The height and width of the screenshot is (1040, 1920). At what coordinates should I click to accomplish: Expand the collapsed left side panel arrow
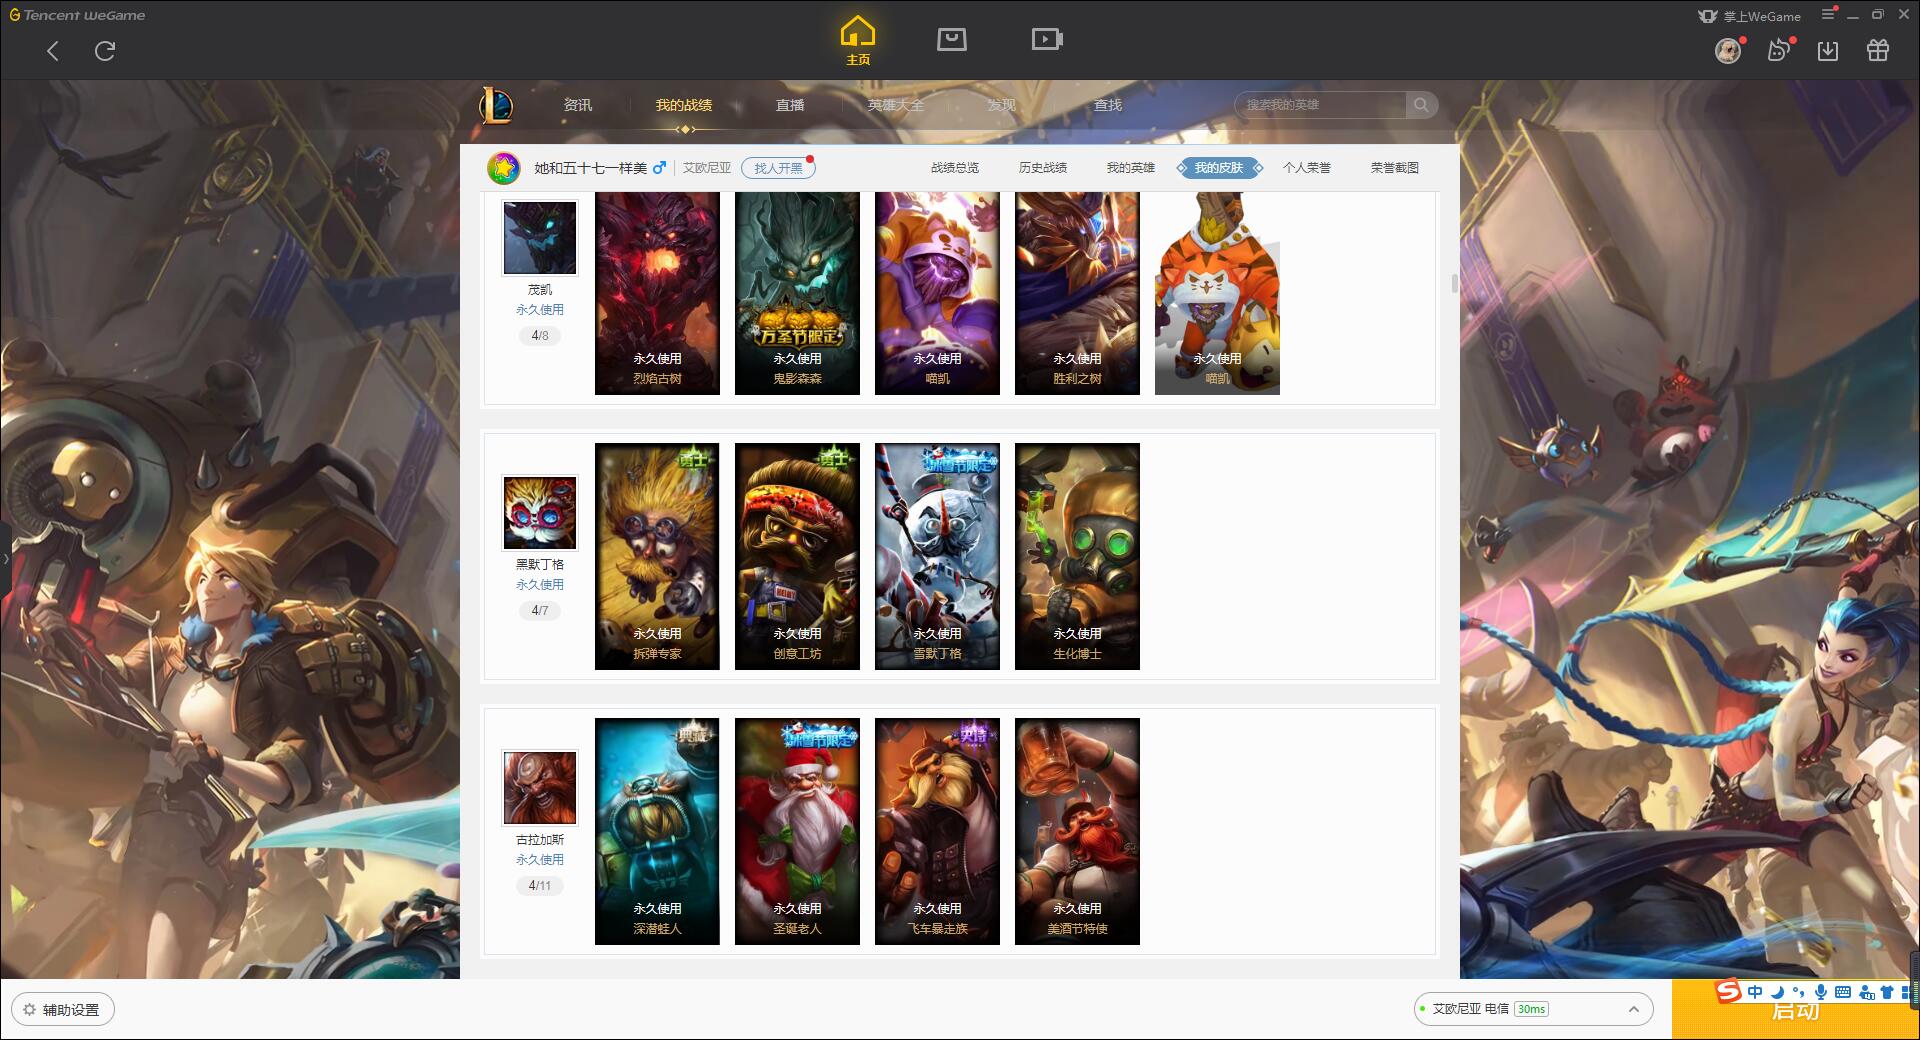5,558
